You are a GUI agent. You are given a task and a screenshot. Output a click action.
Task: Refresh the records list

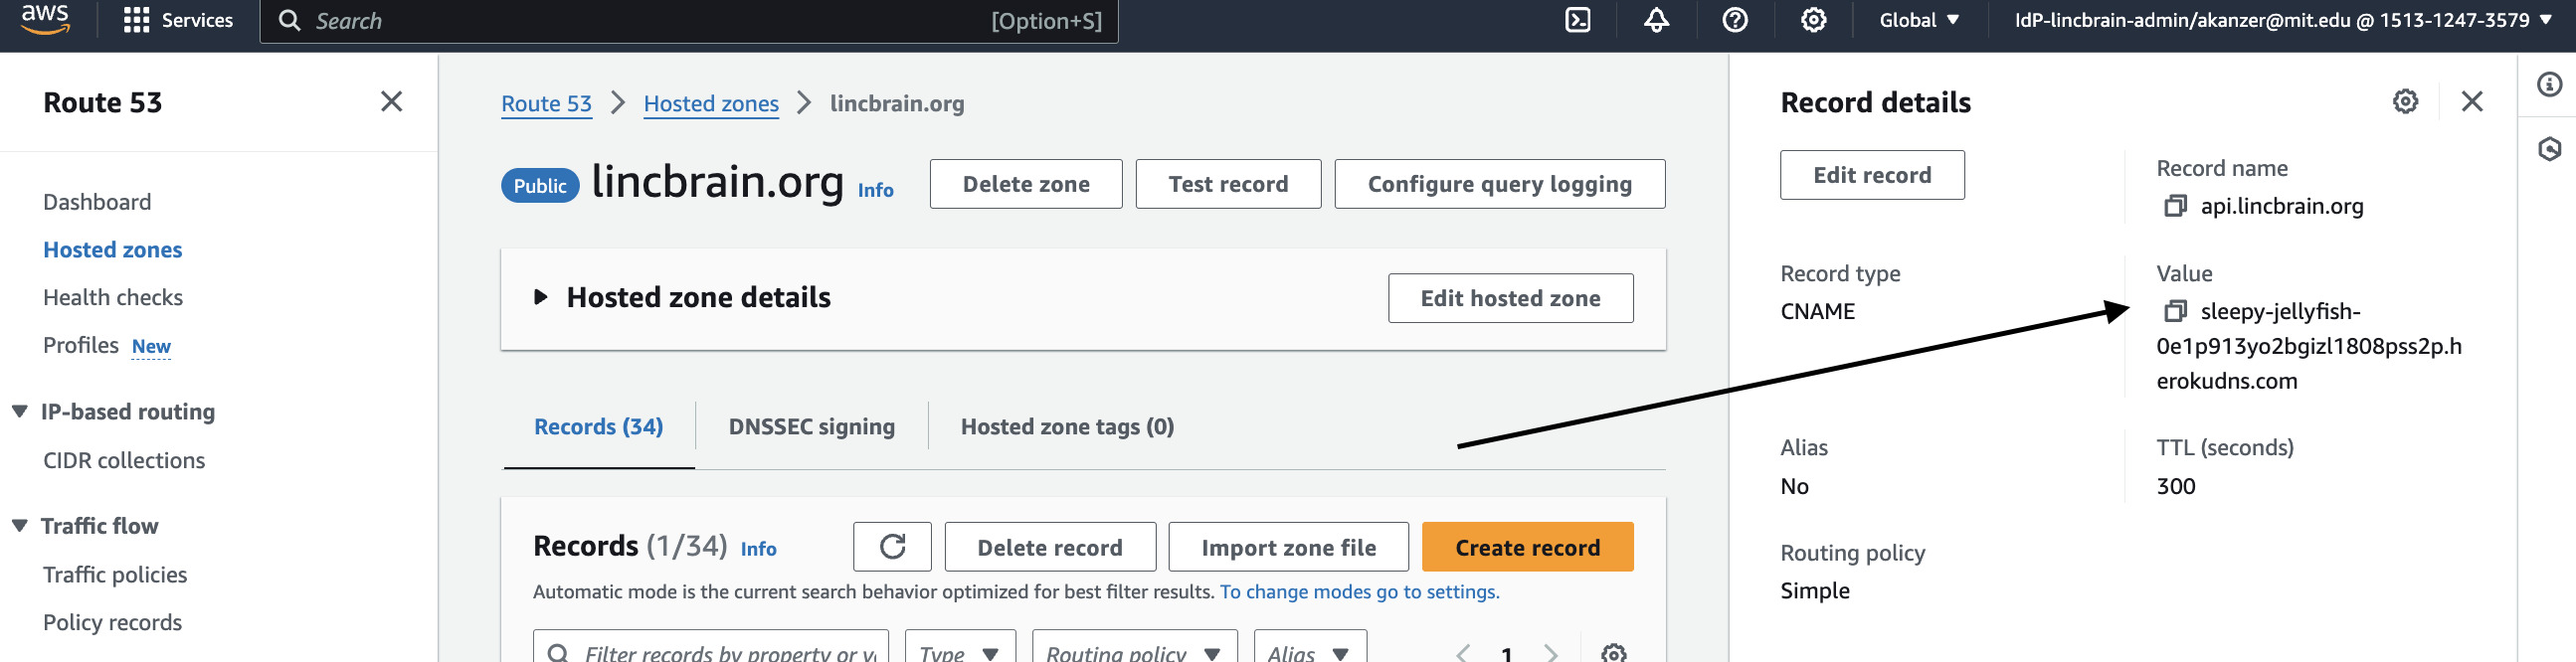[892, 547]
